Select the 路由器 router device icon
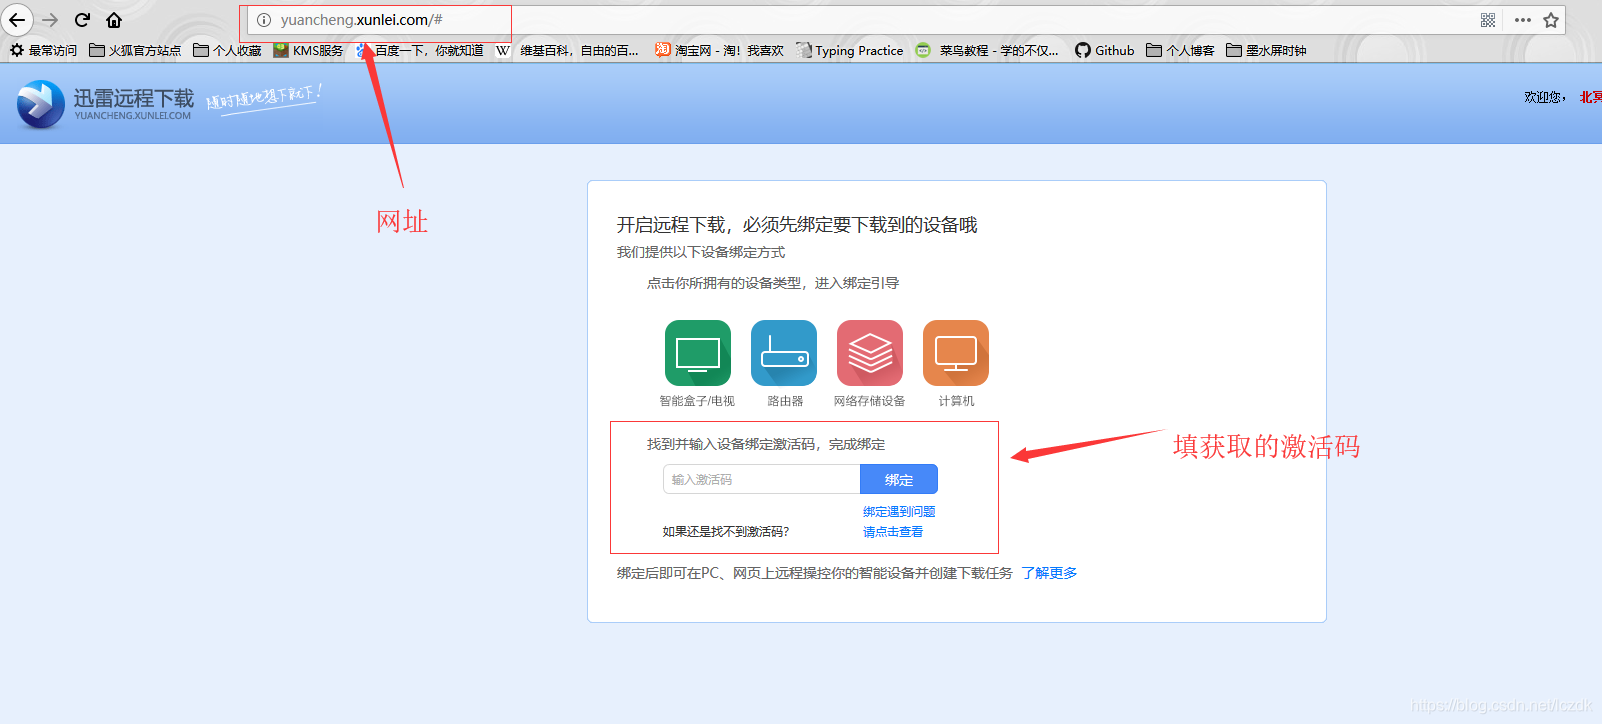 click(784, 353)
